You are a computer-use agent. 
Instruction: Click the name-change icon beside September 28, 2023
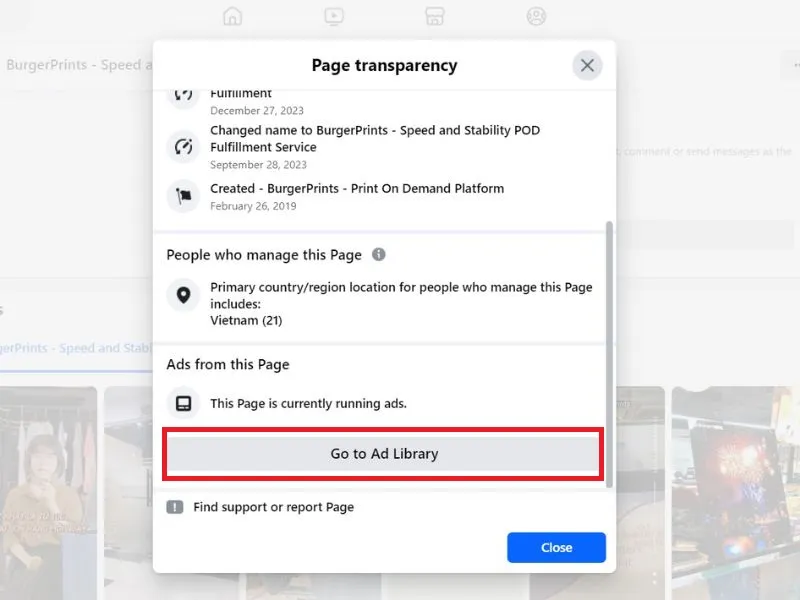[183, 147]
